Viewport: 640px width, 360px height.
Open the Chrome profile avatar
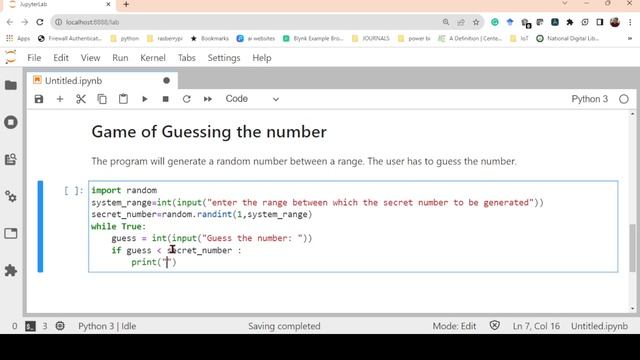click(x=615, y=22)
